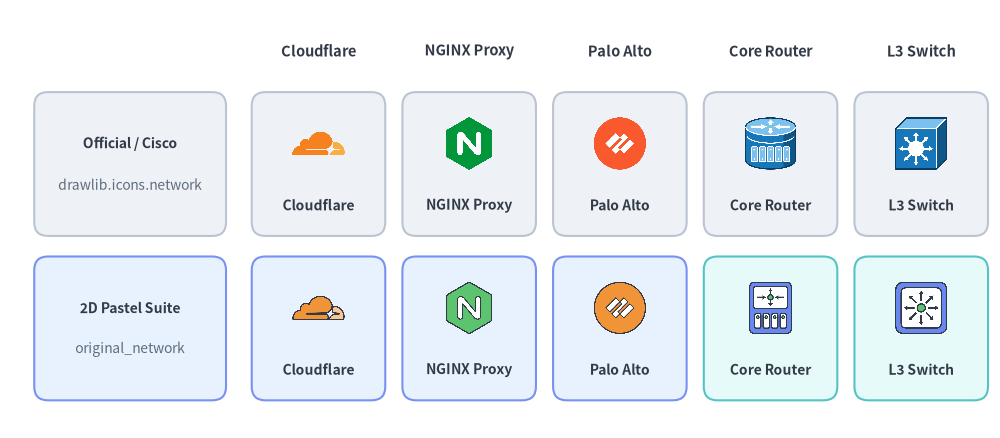This screenshot has width=1000, height=438.
Task: Click the L3 Switch column header text
Action: coord(921,51)
